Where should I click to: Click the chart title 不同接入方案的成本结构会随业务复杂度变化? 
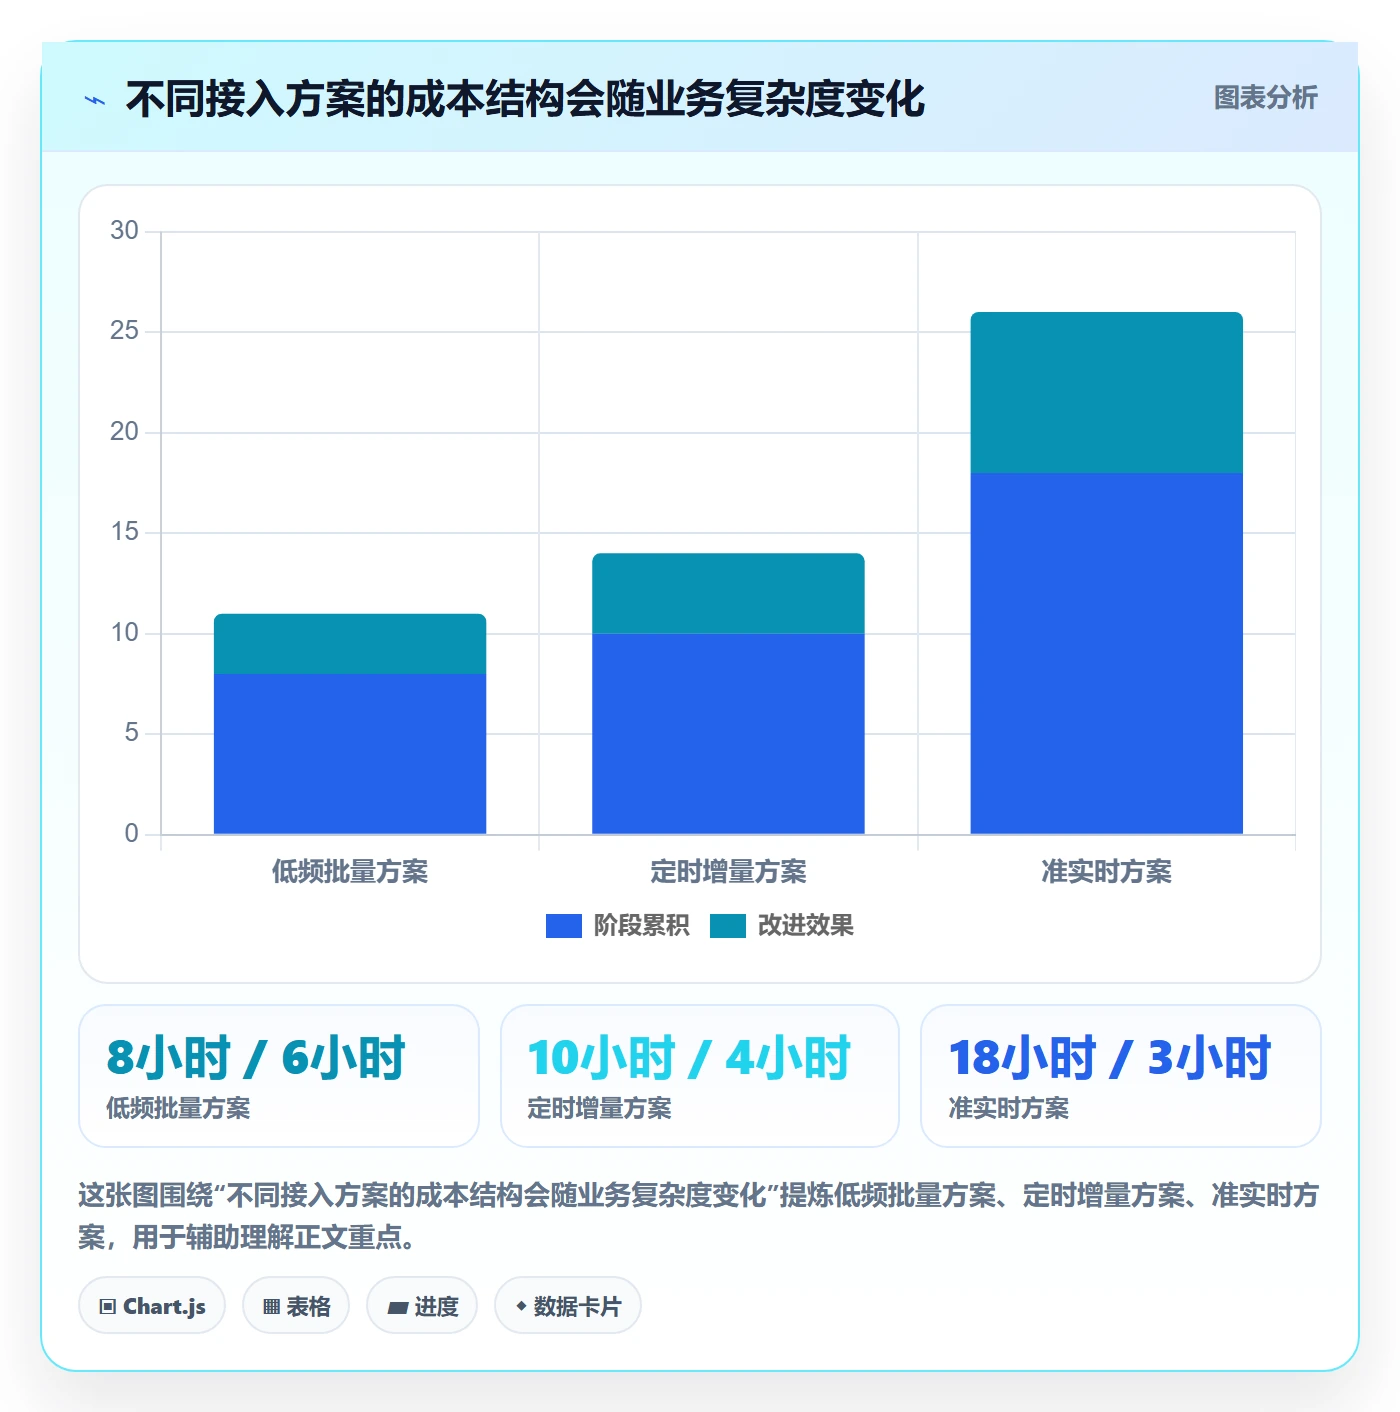(x=525, y=99)
